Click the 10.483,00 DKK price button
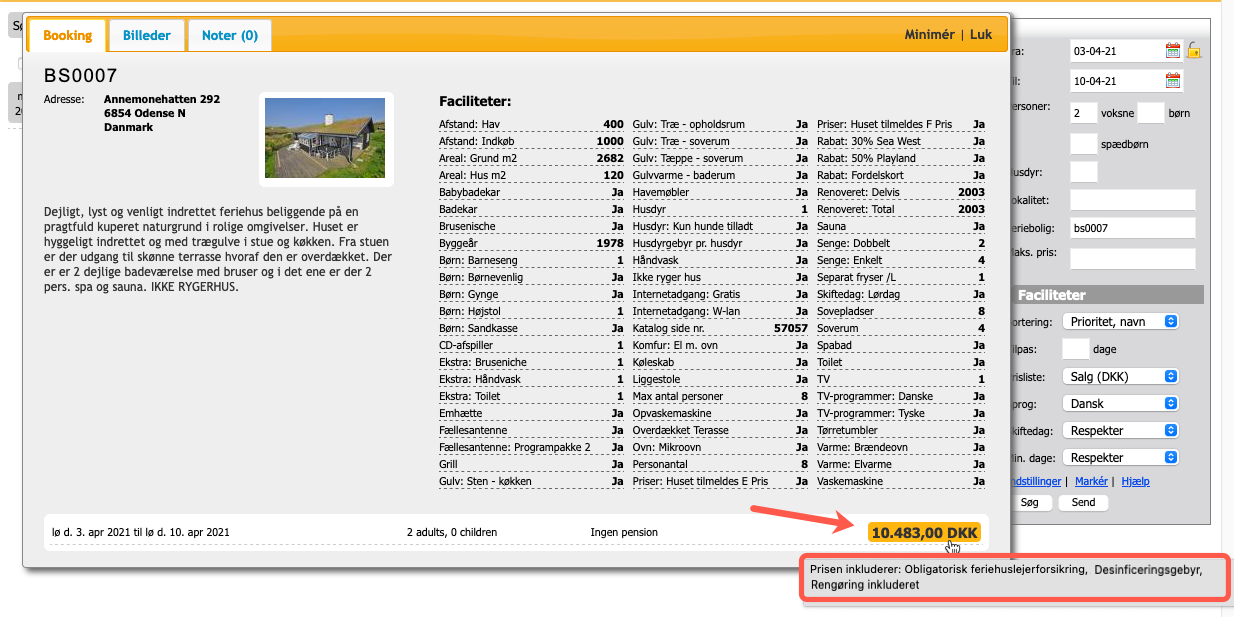Viewport: 1234px width, 617px height. pyautogui.click(x=925, y=533)
